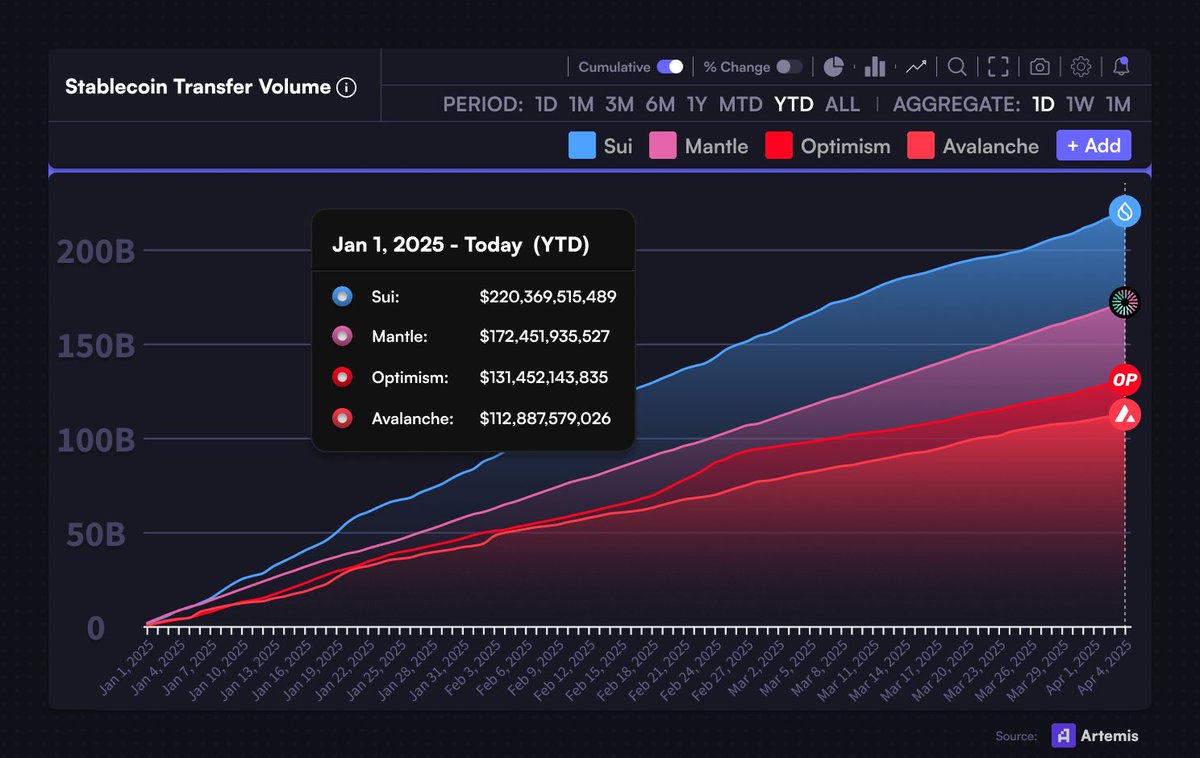Click the Optimism OP marker on chart
Image resolution: width=1200 pixels, height=758 pixels.
coord(1125,380)
